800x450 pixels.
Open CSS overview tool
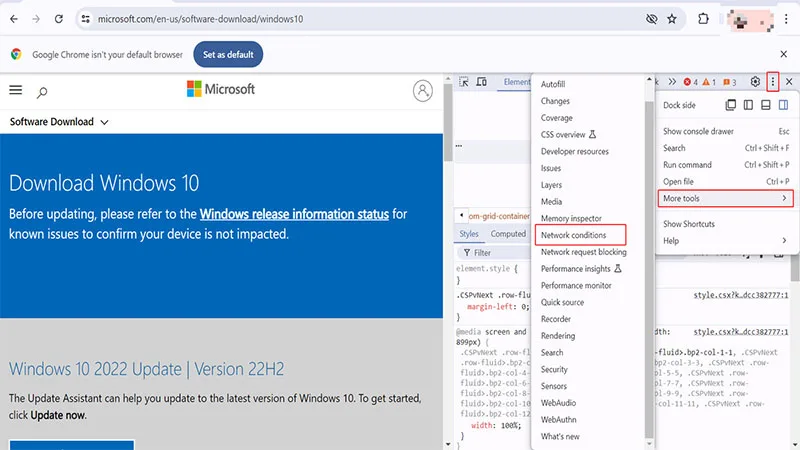click(568, 135)
